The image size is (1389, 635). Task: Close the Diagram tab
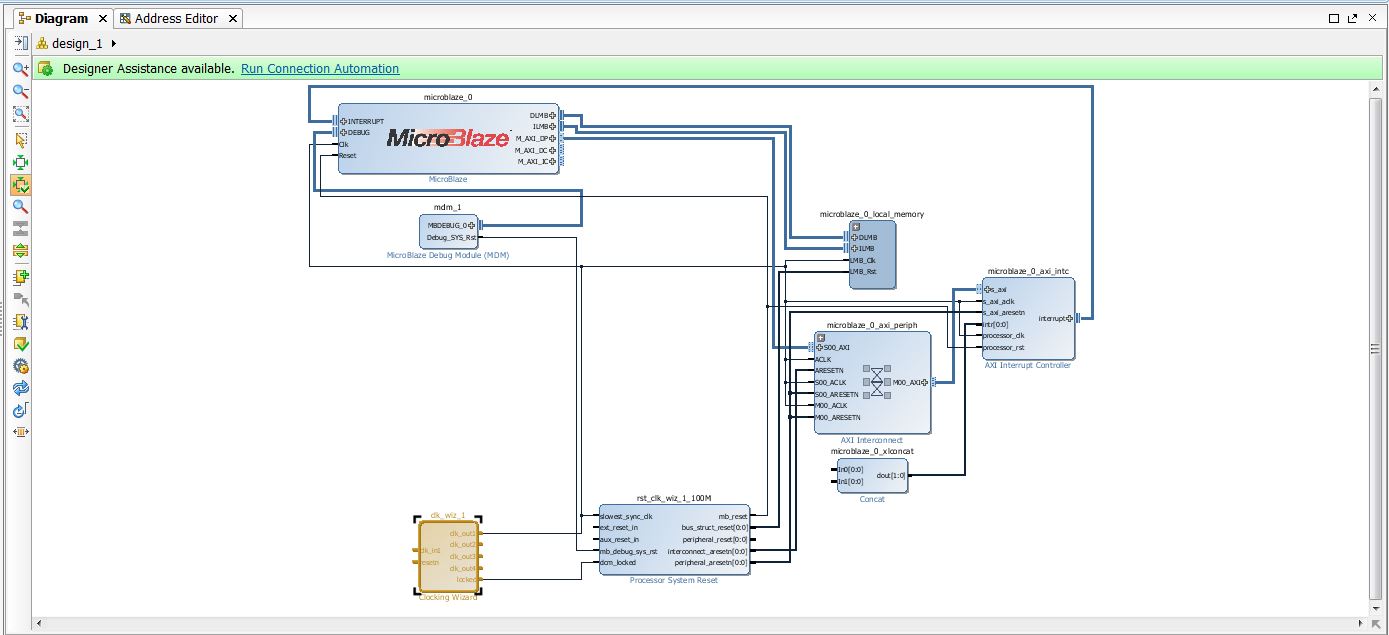pyautogui.click(x=102, y=18)
